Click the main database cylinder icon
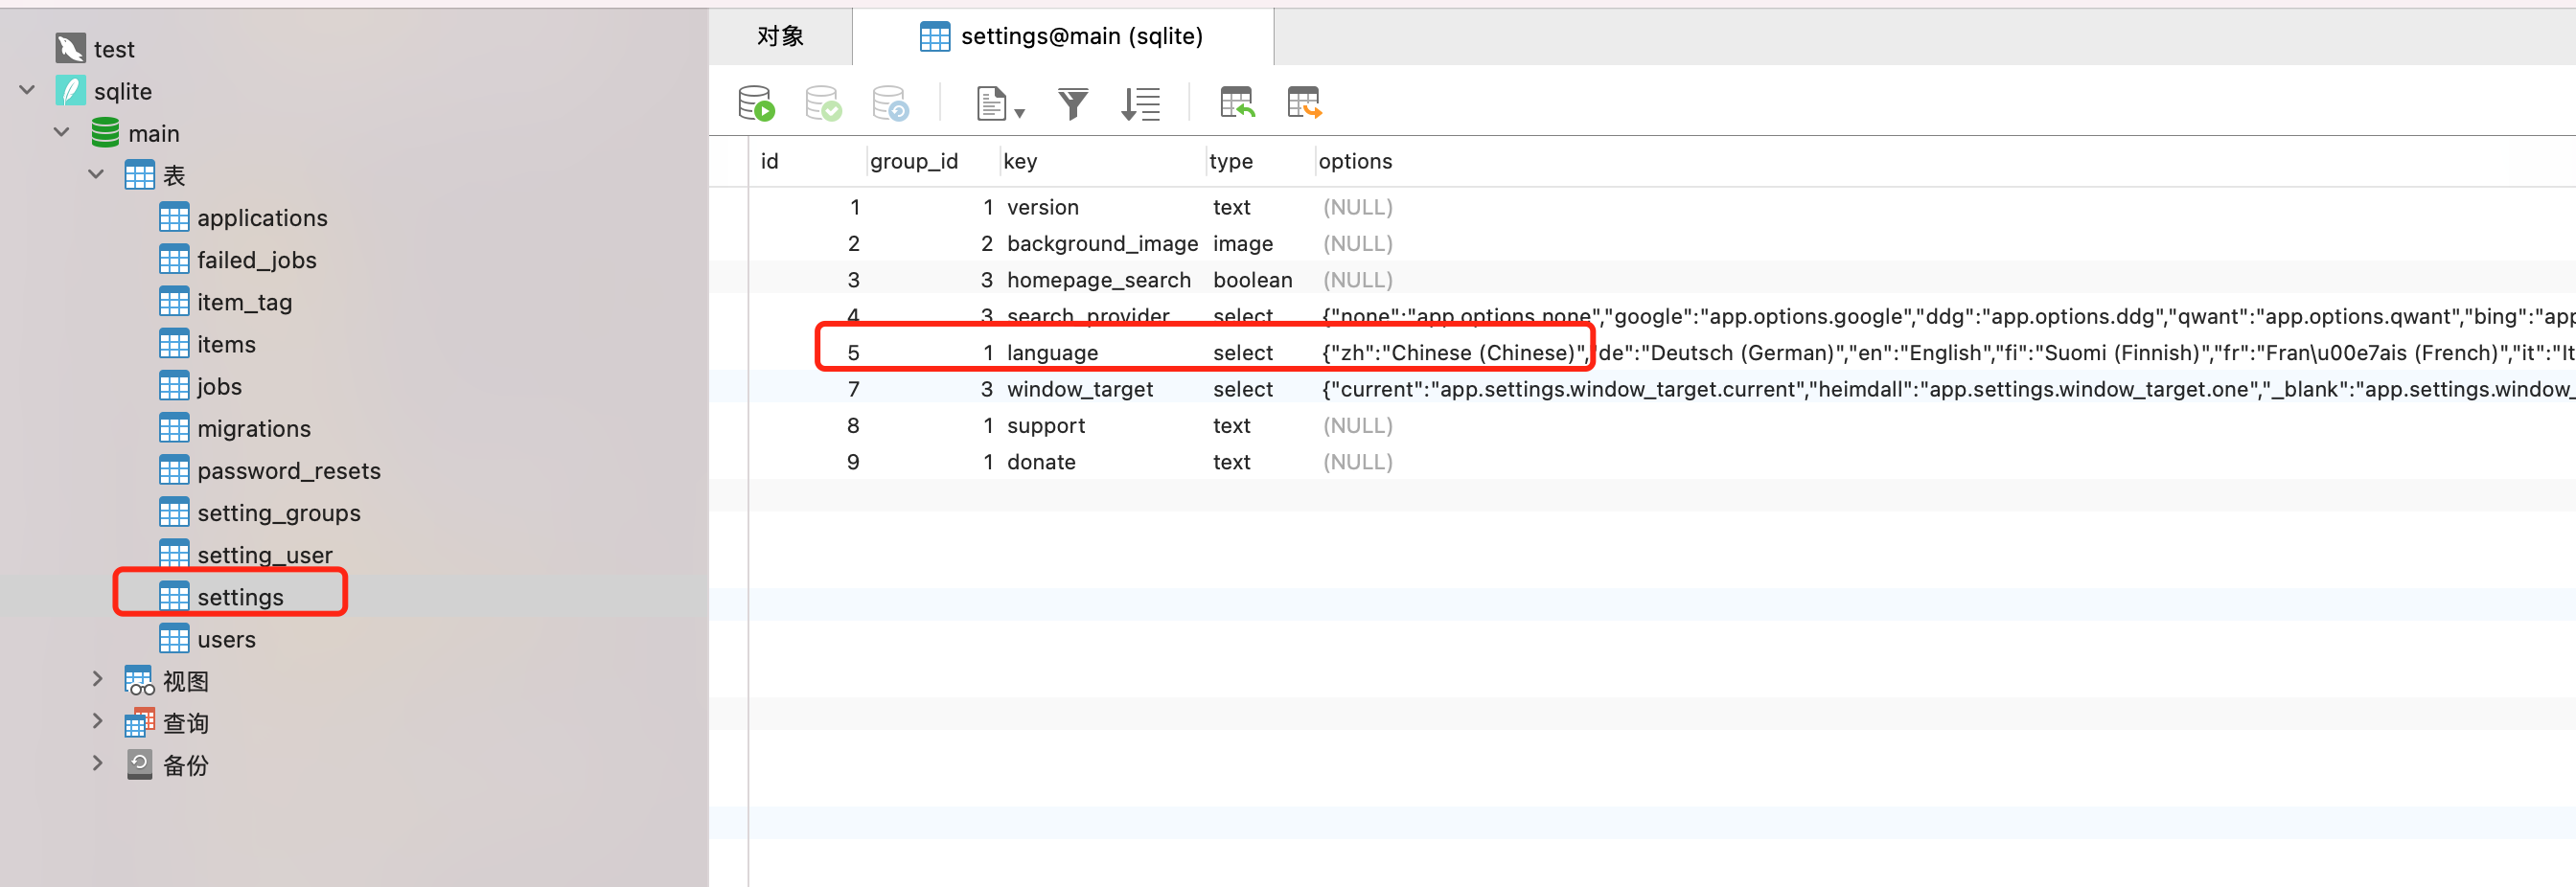The width and height of the screenshot is (2576, 887). 105,133
